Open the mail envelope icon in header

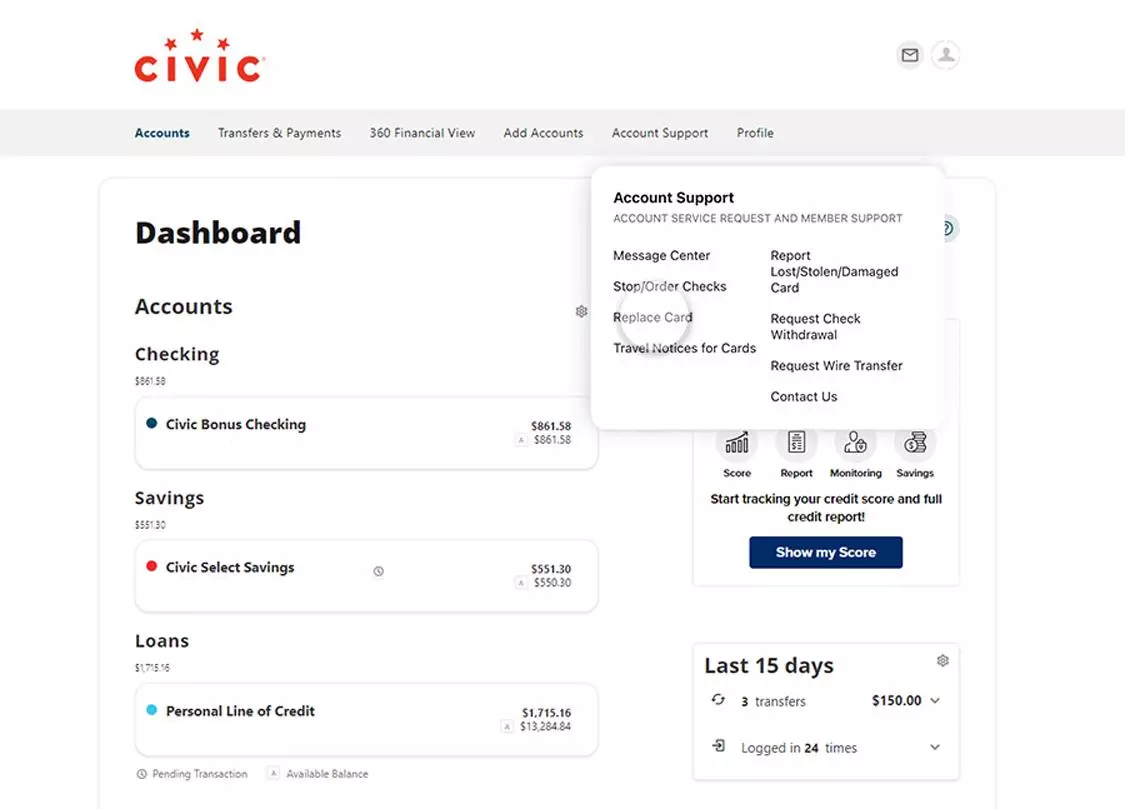[909, 55]
